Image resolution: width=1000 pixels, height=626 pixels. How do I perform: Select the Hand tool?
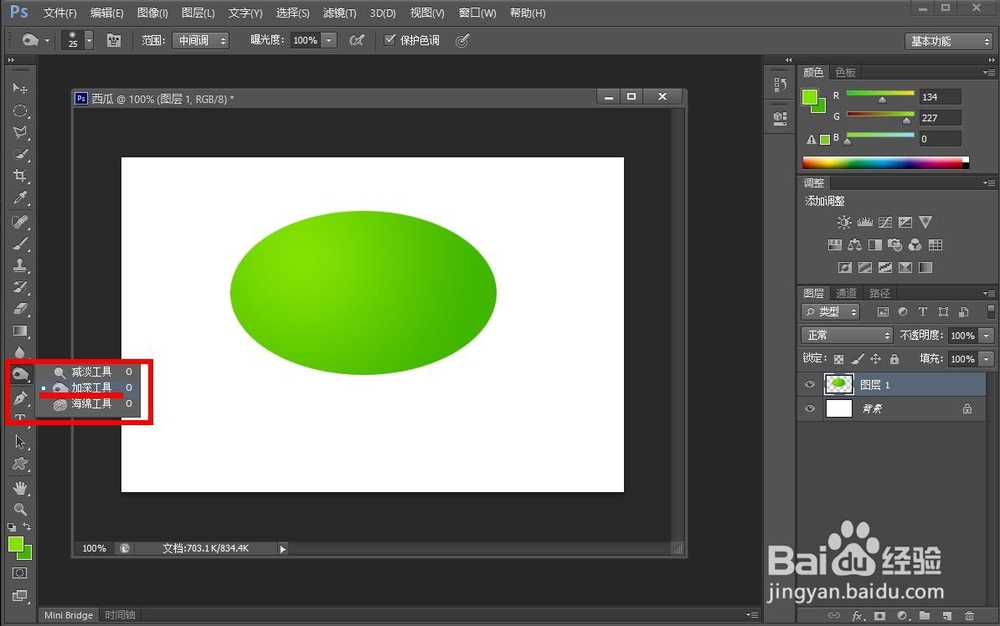click(20, 488)
